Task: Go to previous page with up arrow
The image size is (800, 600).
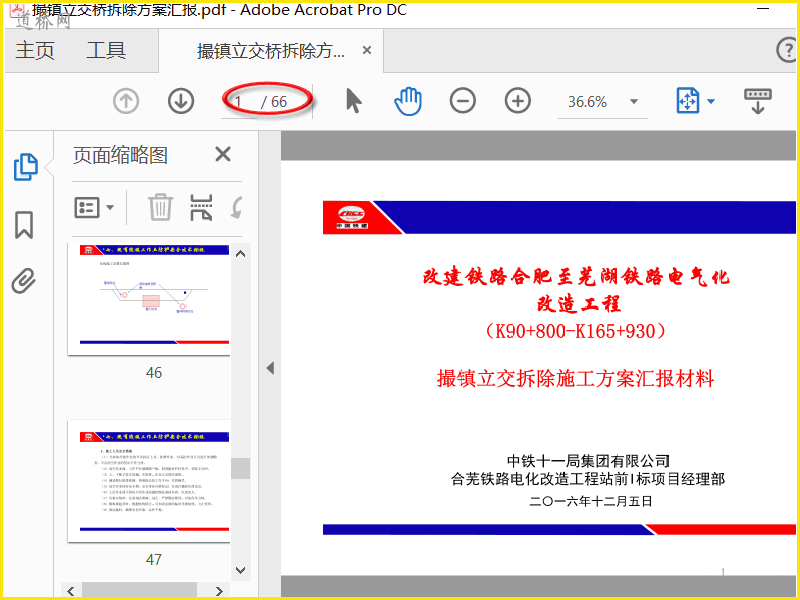Action: click(126, 101)
